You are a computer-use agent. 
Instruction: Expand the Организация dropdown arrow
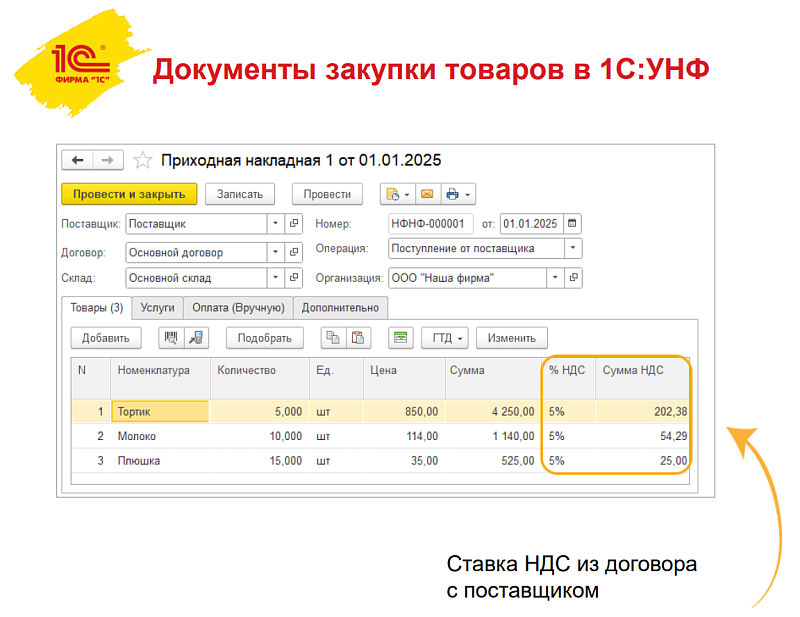555,278
